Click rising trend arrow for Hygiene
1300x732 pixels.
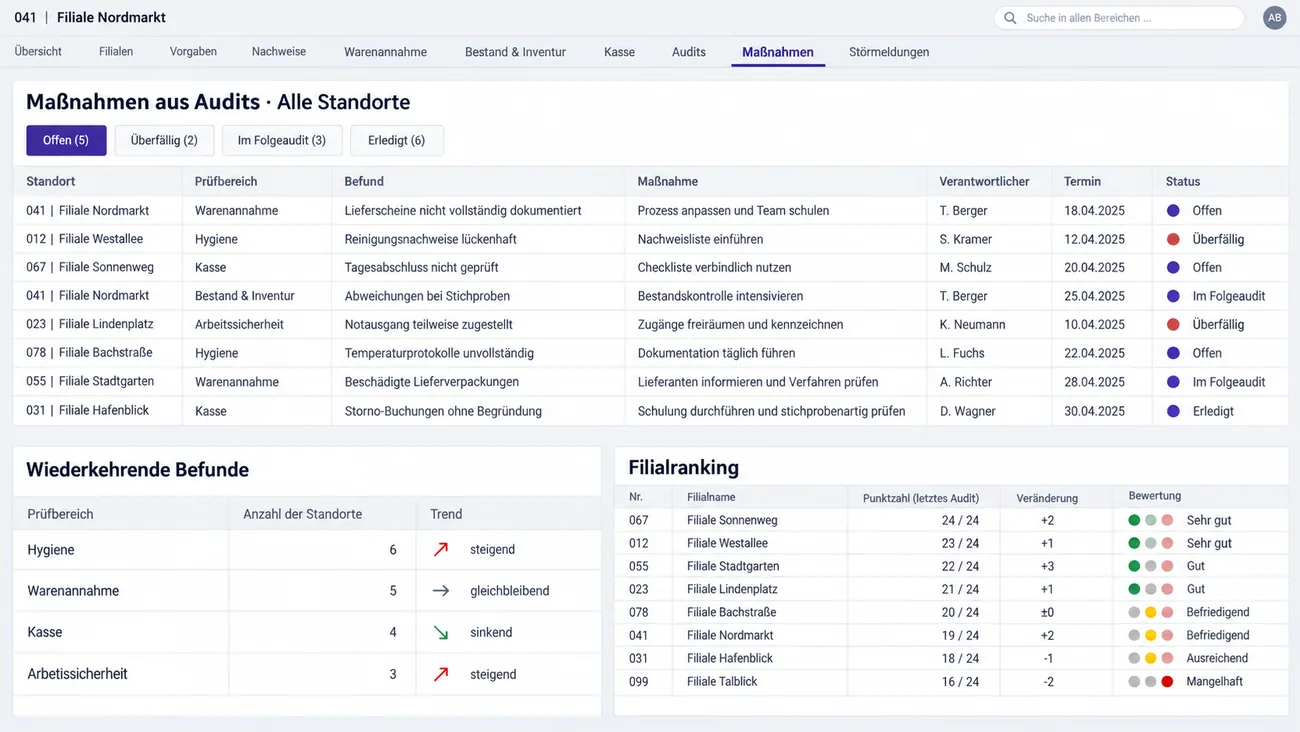[441, 549]
